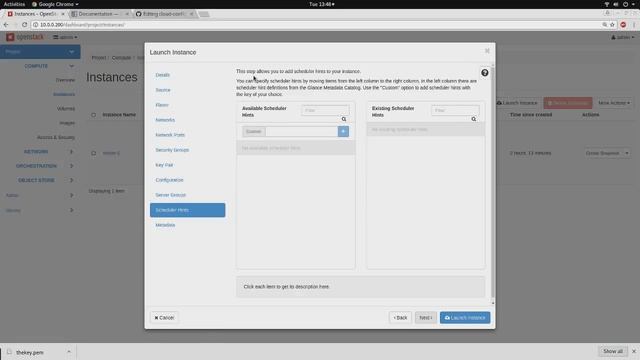The height and width of the screenshot is (360, 640).
Task: Open the red extension icon in Chrome toolbar
Action: click(x=623, y=24)
